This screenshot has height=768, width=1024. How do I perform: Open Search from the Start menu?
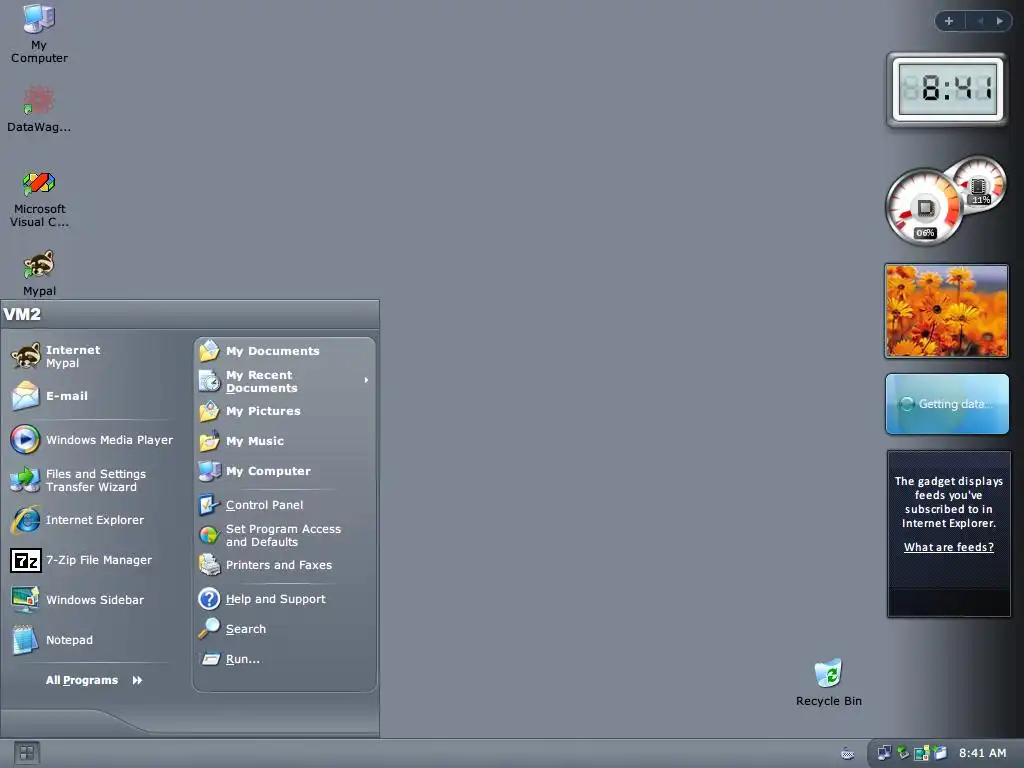pyautogui.click(x=285, y=629)
